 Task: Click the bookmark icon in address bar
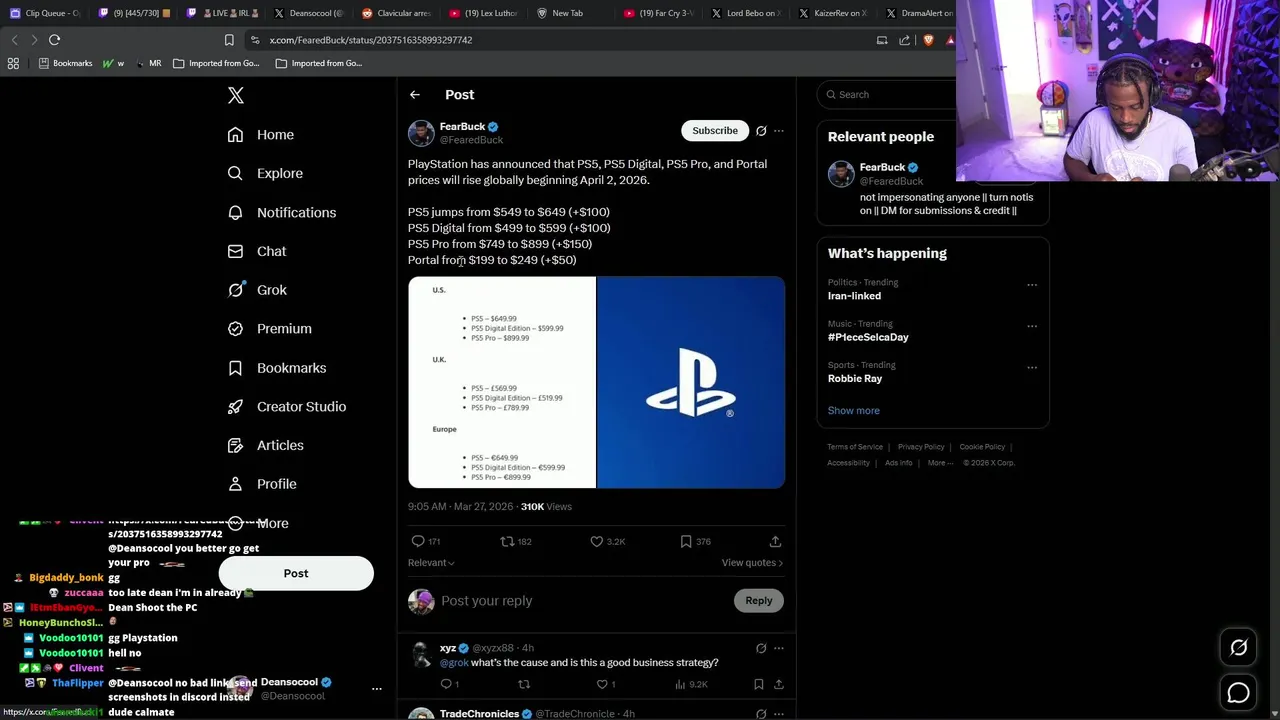click(229, 40)
